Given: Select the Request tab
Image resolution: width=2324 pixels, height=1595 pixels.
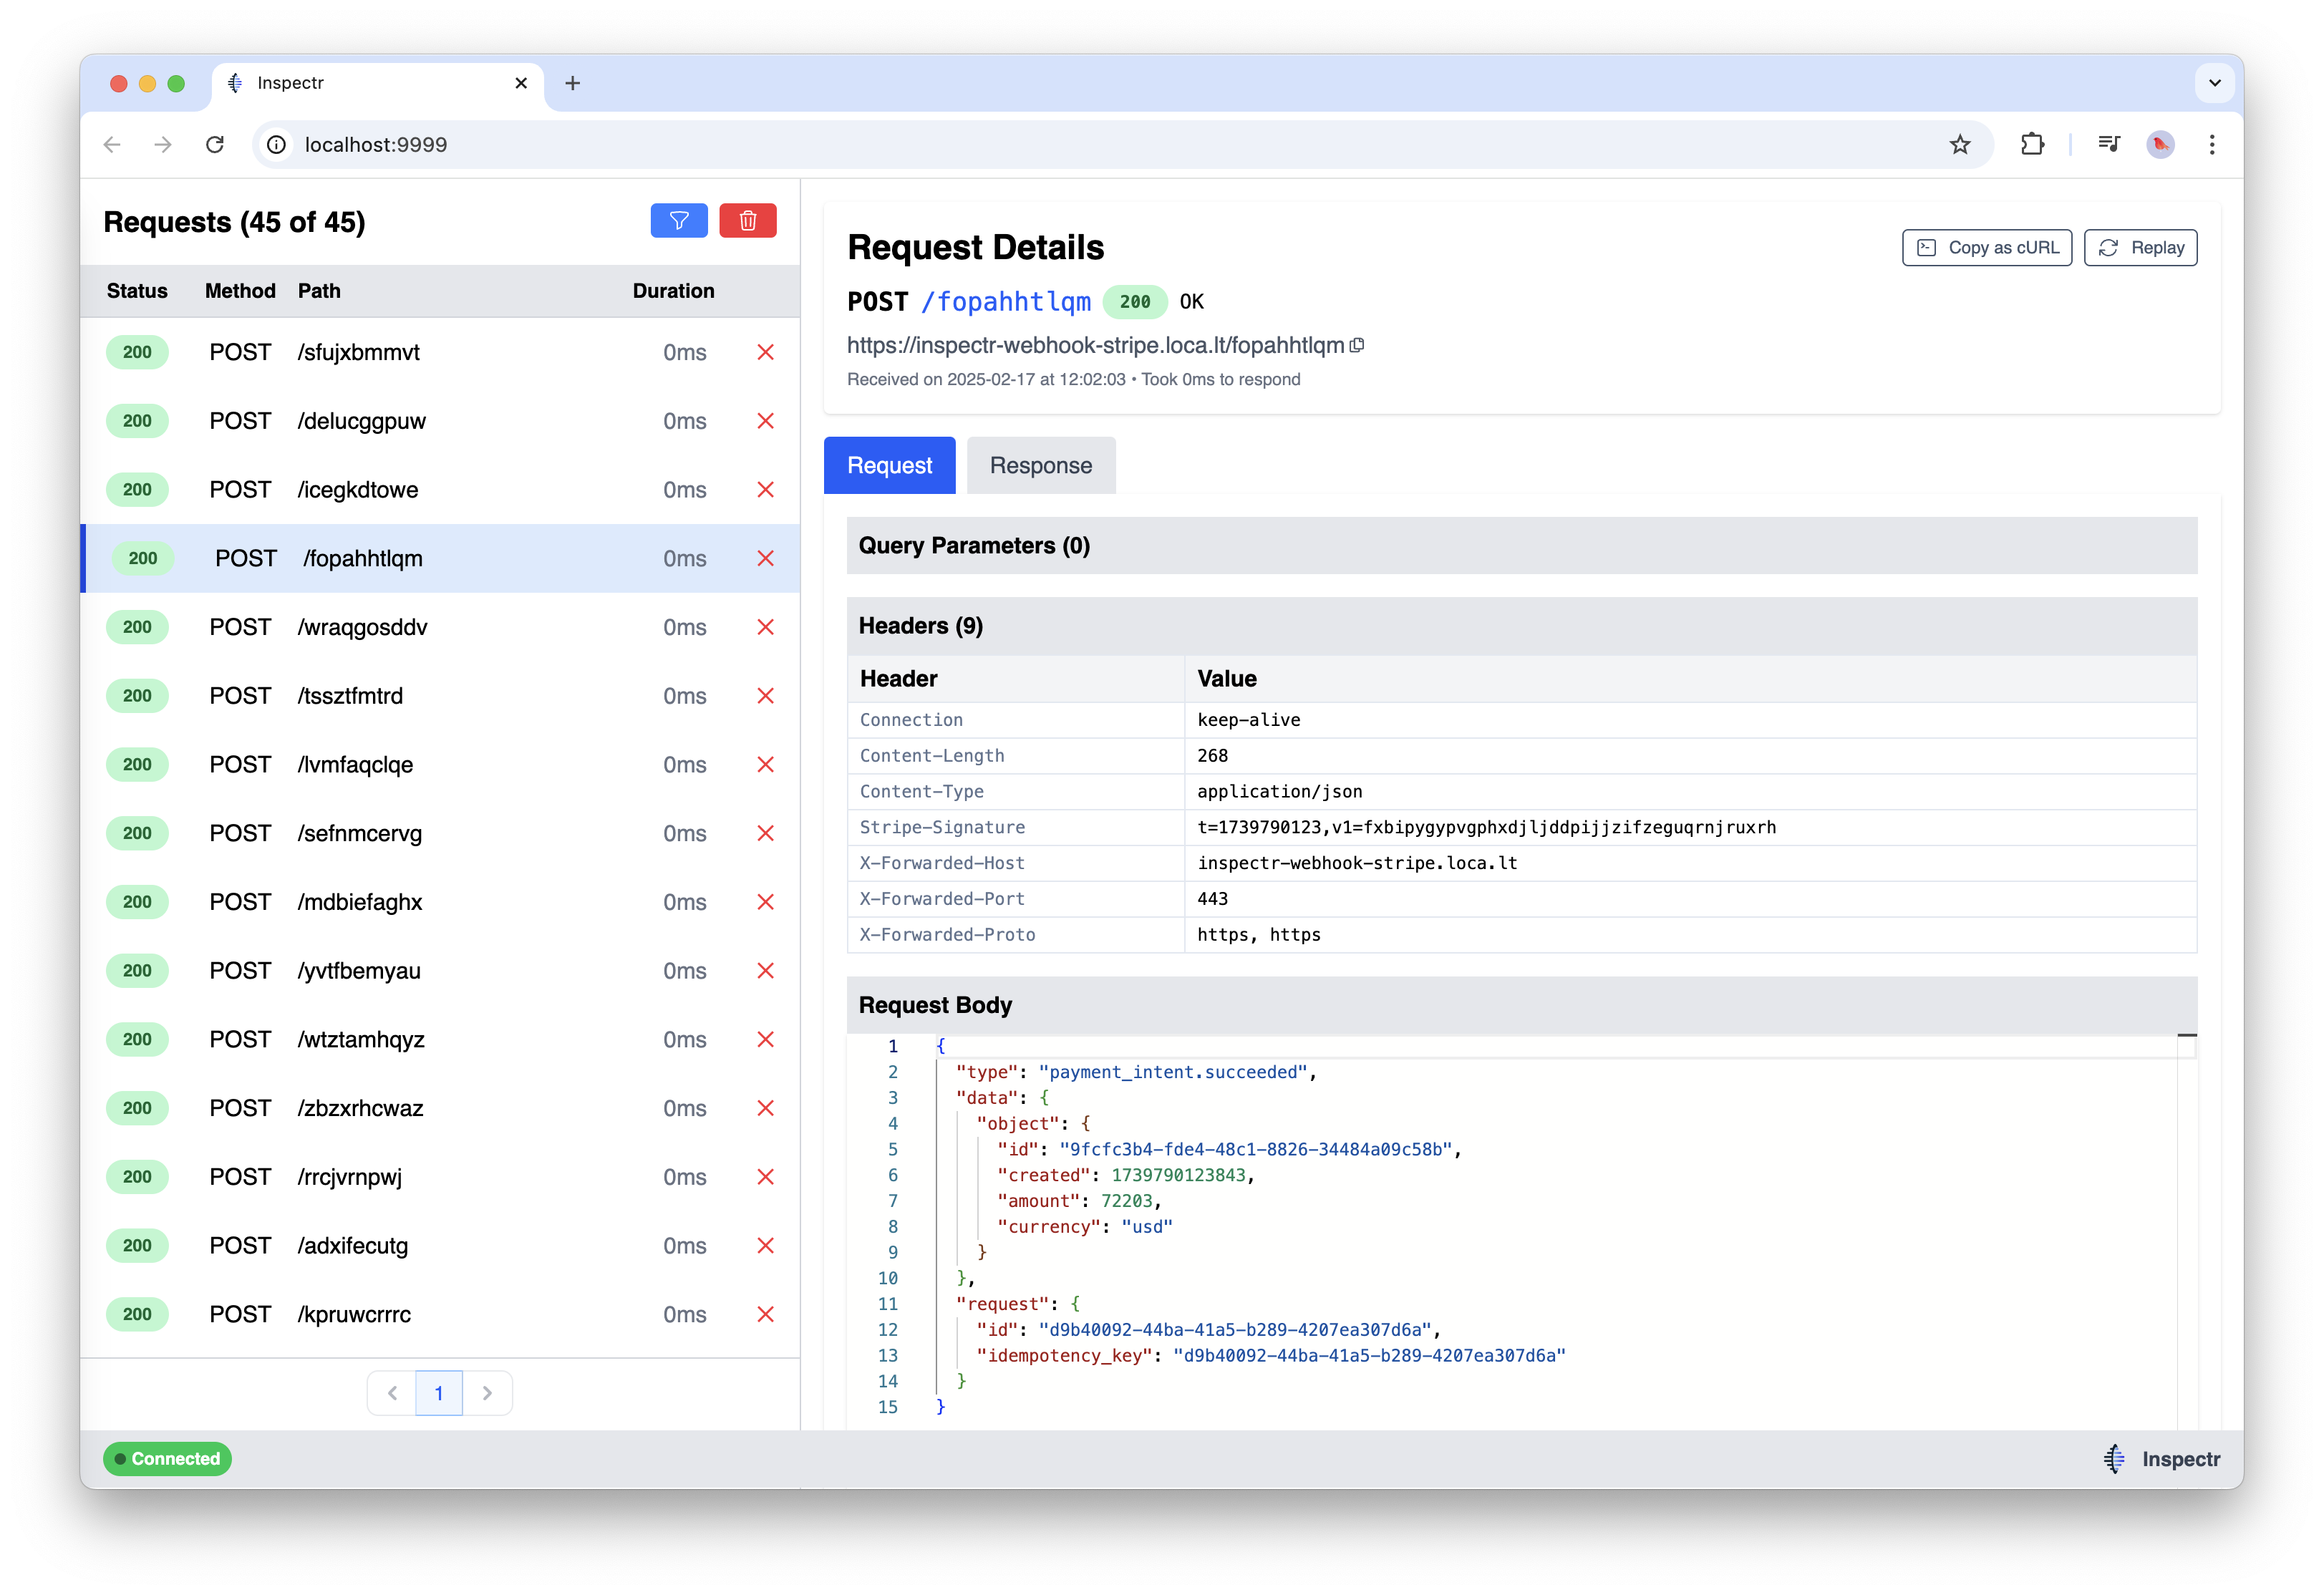Looking at the screenshot, I should tap(889, 466).
